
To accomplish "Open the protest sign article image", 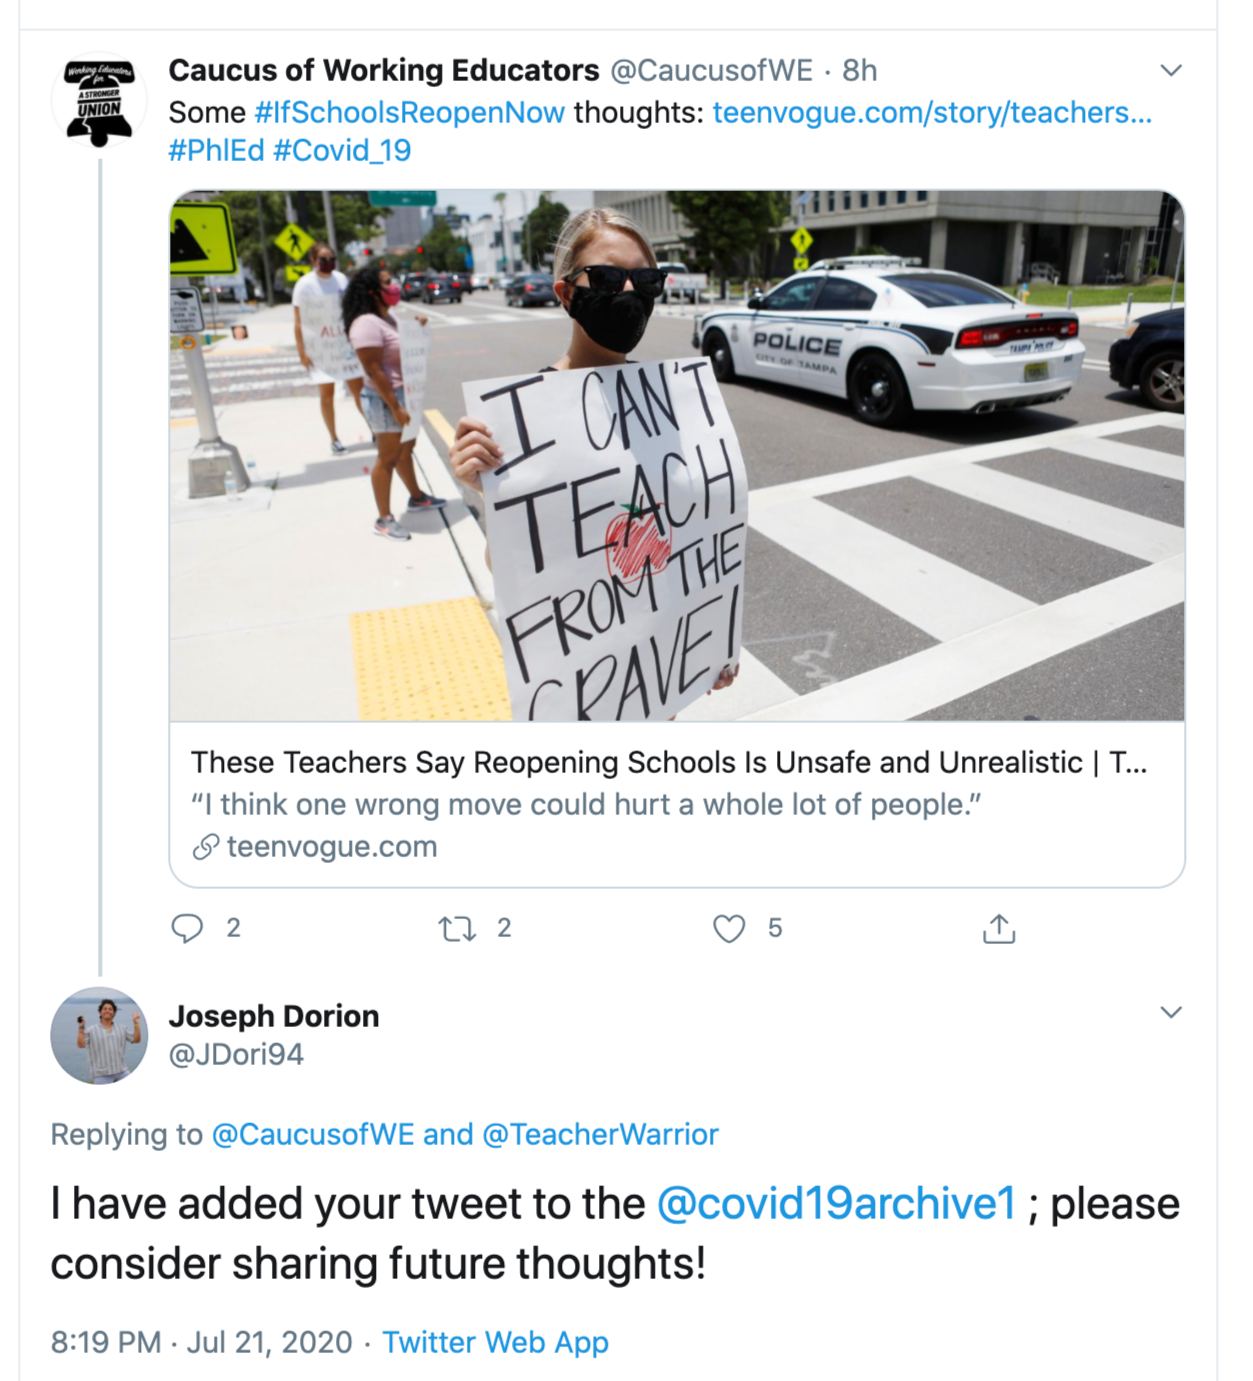I will (676, 455).
